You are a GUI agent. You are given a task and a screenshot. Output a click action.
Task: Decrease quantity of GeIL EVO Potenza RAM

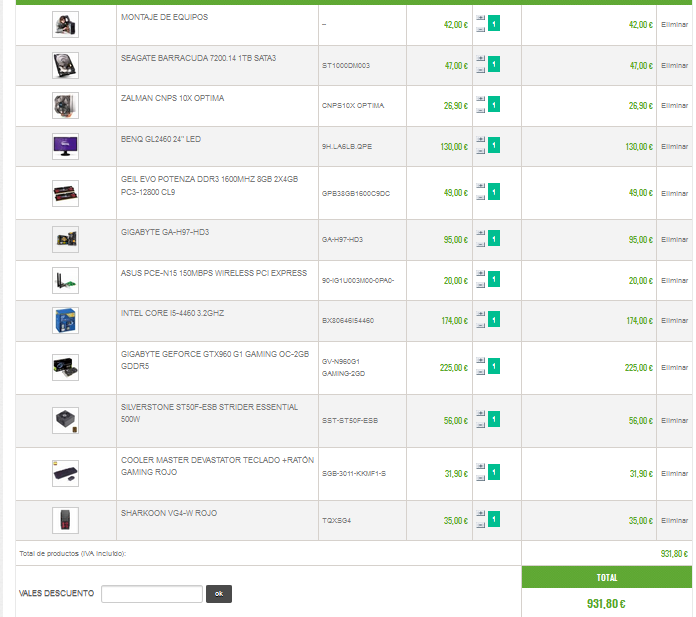(x=480, y=198)
